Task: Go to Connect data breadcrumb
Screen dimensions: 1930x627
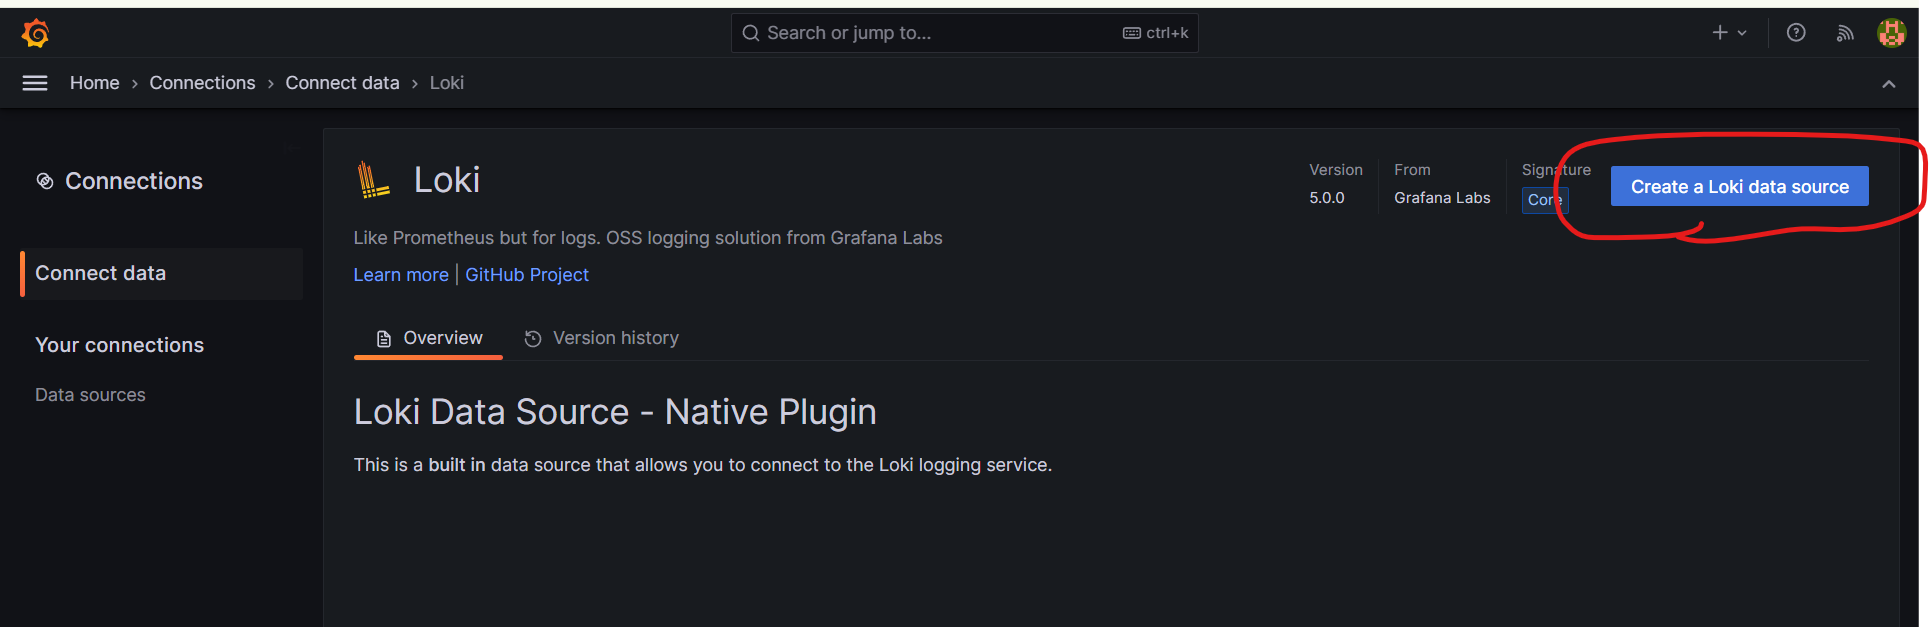Action: coord(342,83)
